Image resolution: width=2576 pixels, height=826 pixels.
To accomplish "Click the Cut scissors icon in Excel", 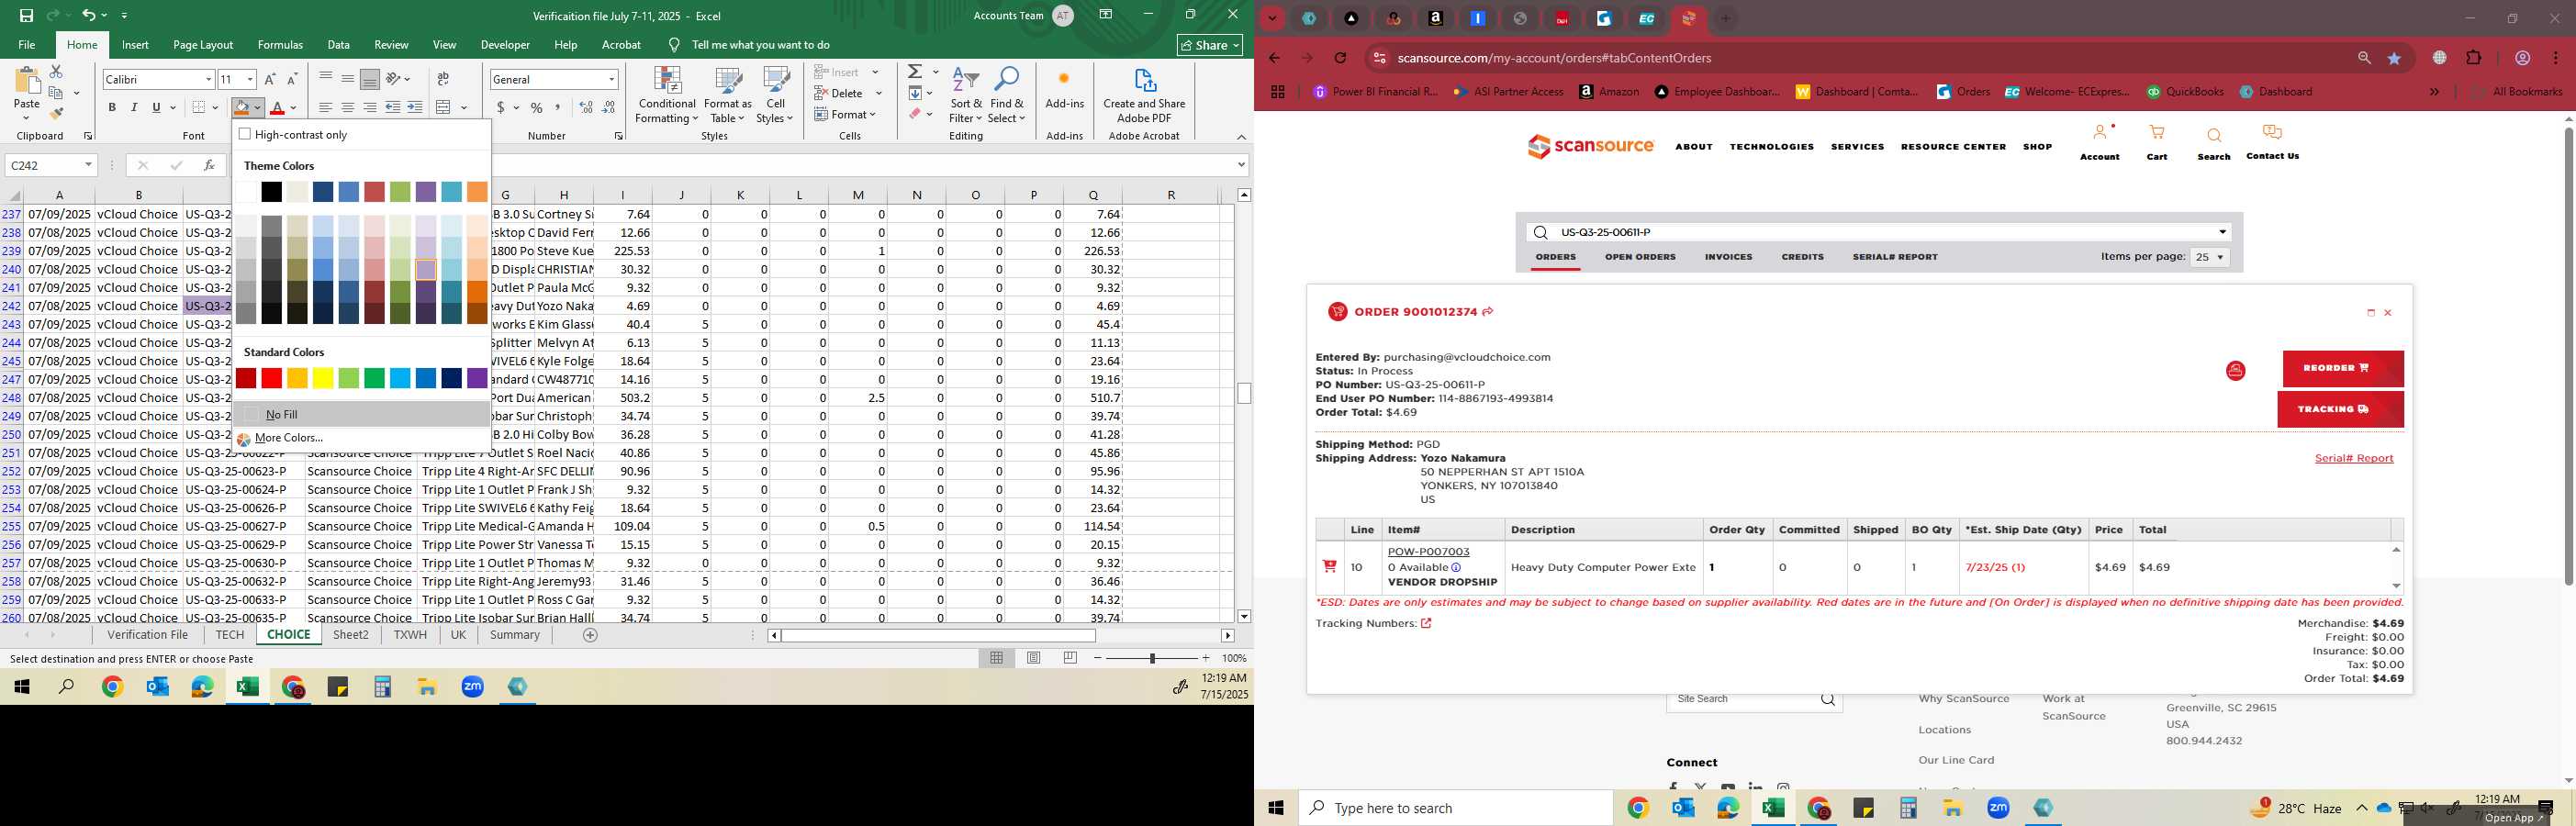I will 56,71.
